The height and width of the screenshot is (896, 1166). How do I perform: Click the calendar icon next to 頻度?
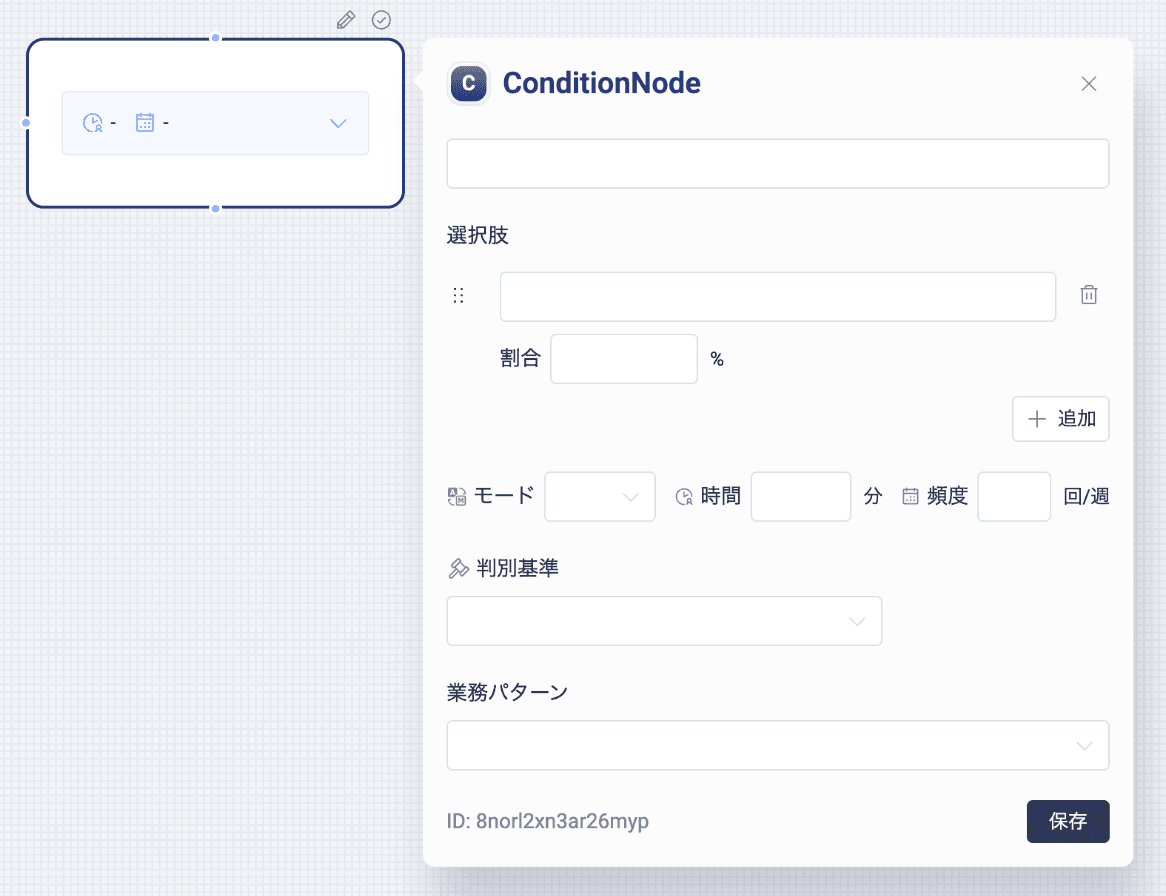pos(910,497)
